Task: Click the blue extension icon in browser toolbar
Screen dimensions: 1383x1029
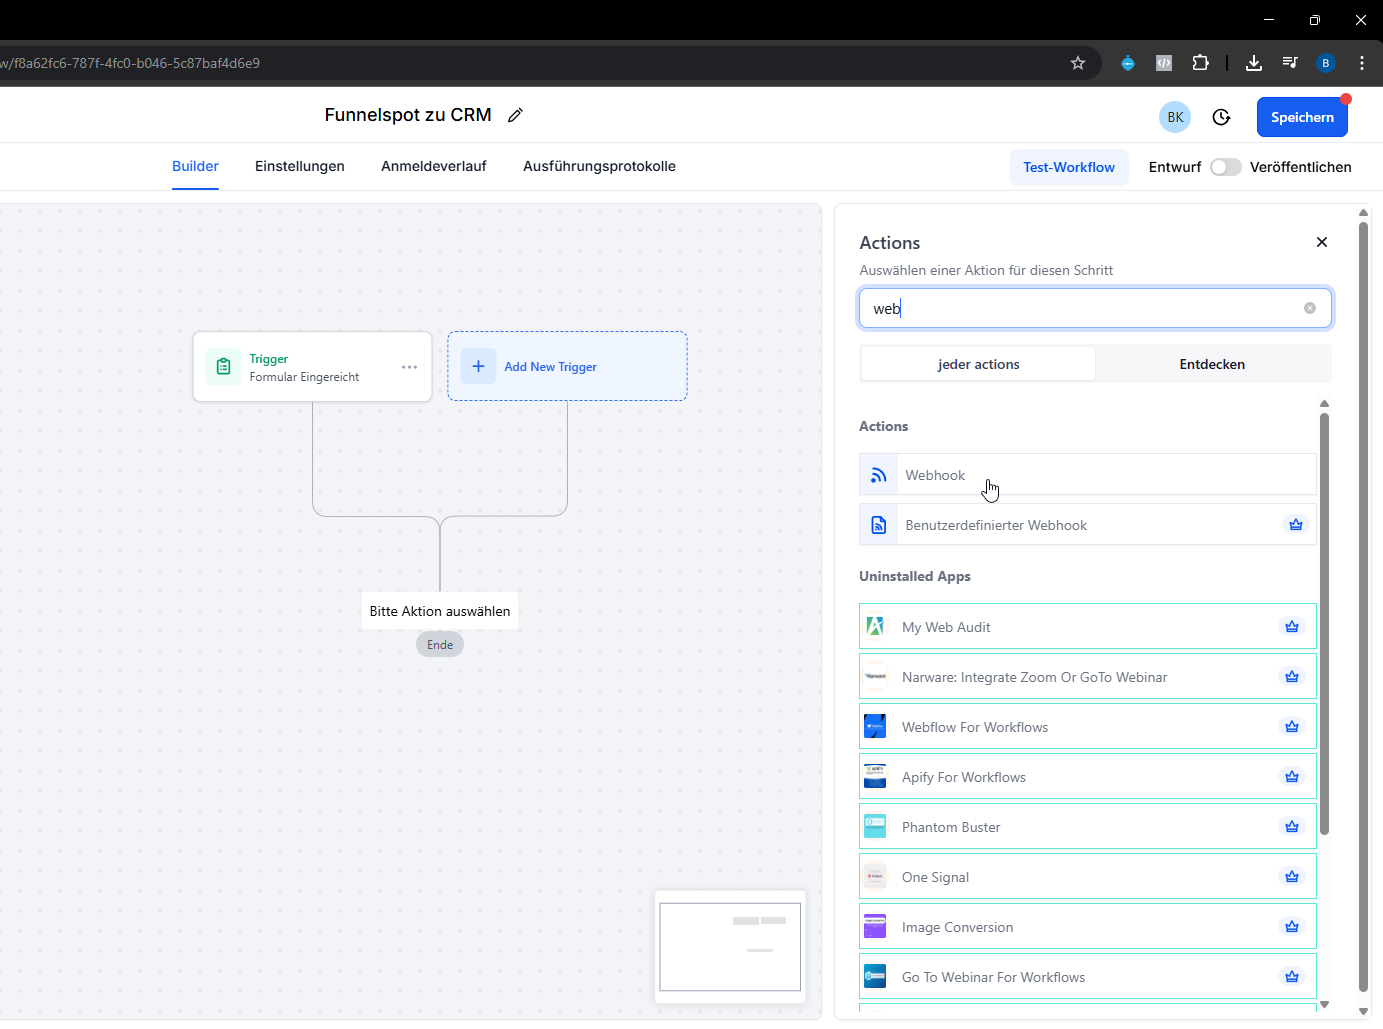Action: pyautogui.click(x=1128, y=63)
